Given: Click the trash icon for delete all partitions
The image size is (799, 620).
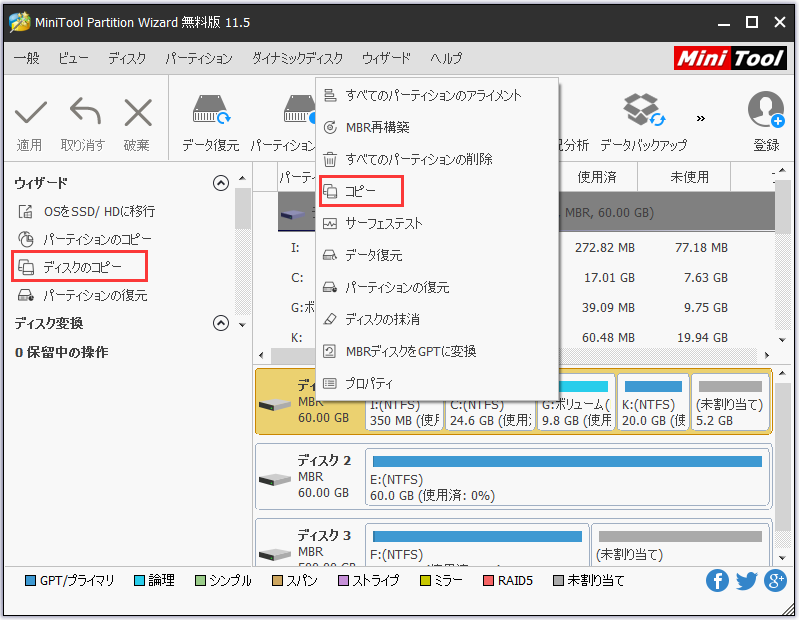Looking at the screenshot, I should click(x=330, y=159).
